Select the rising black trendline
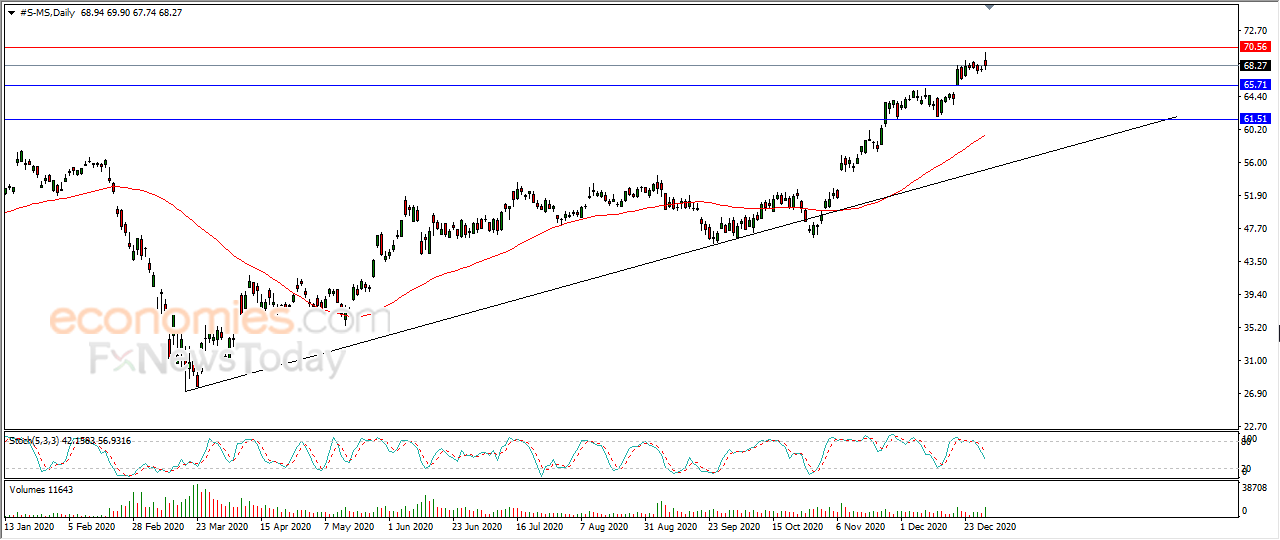 [680, 254]
